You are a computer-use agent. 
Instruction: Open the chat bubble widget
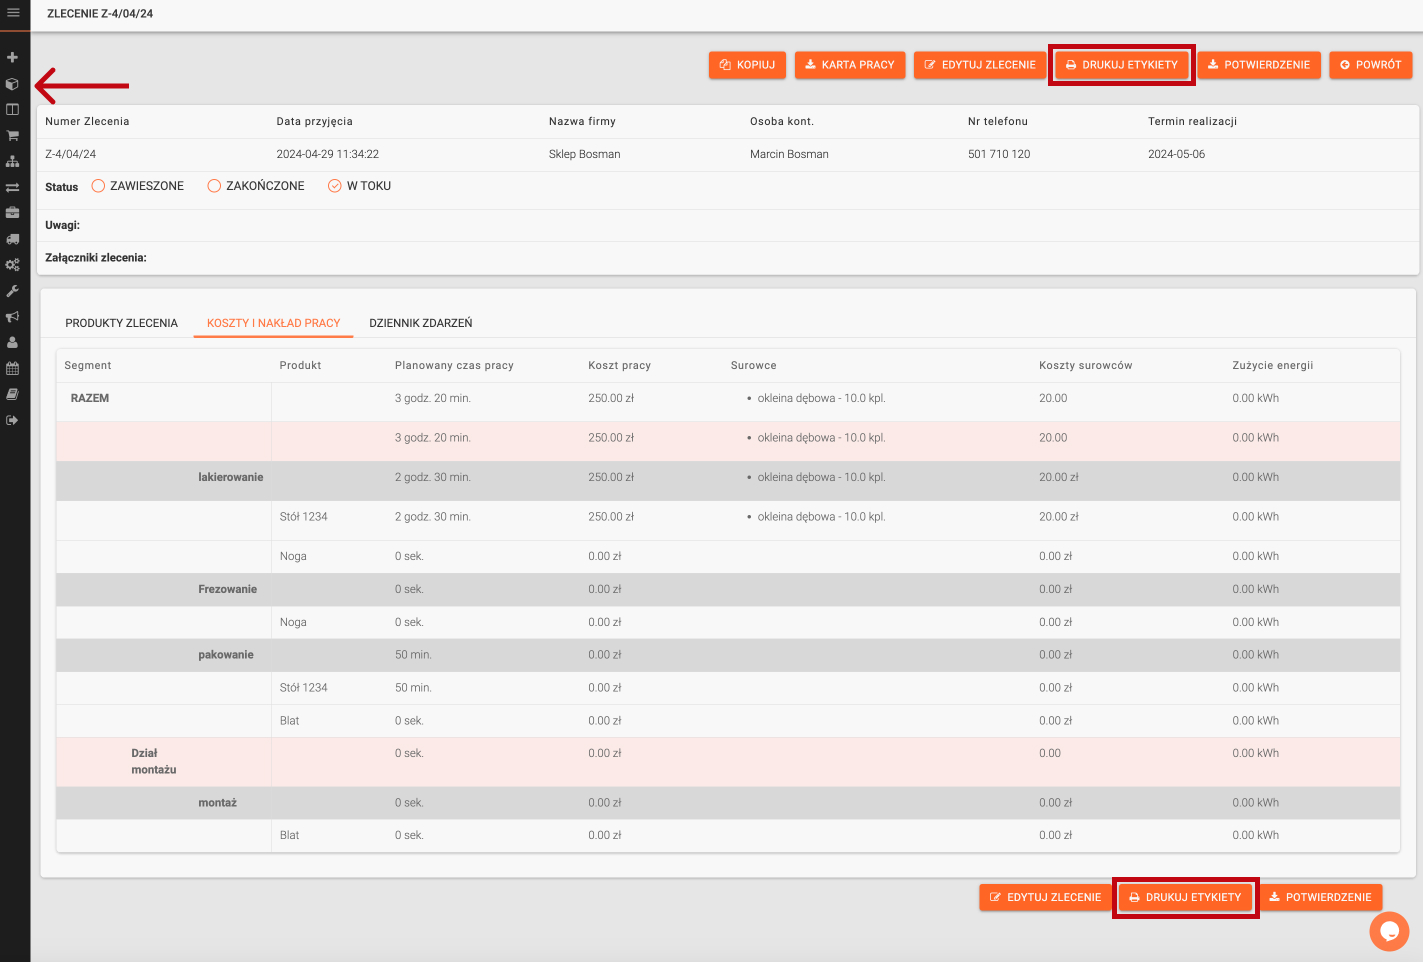[x=1388, y=932]
